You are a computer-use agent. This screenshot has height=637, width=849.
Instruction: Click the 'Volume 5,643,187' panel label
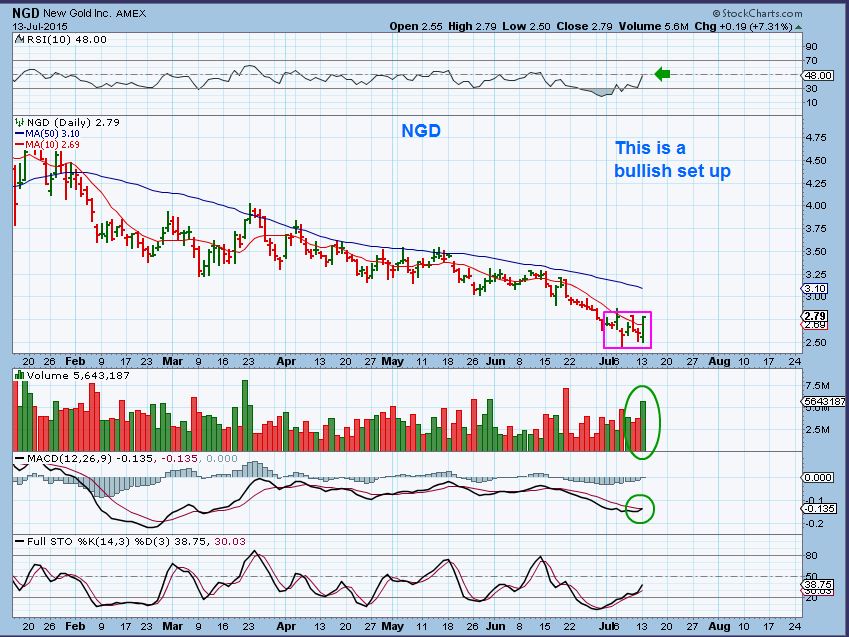pyautogui.click(x=78, y=375)
